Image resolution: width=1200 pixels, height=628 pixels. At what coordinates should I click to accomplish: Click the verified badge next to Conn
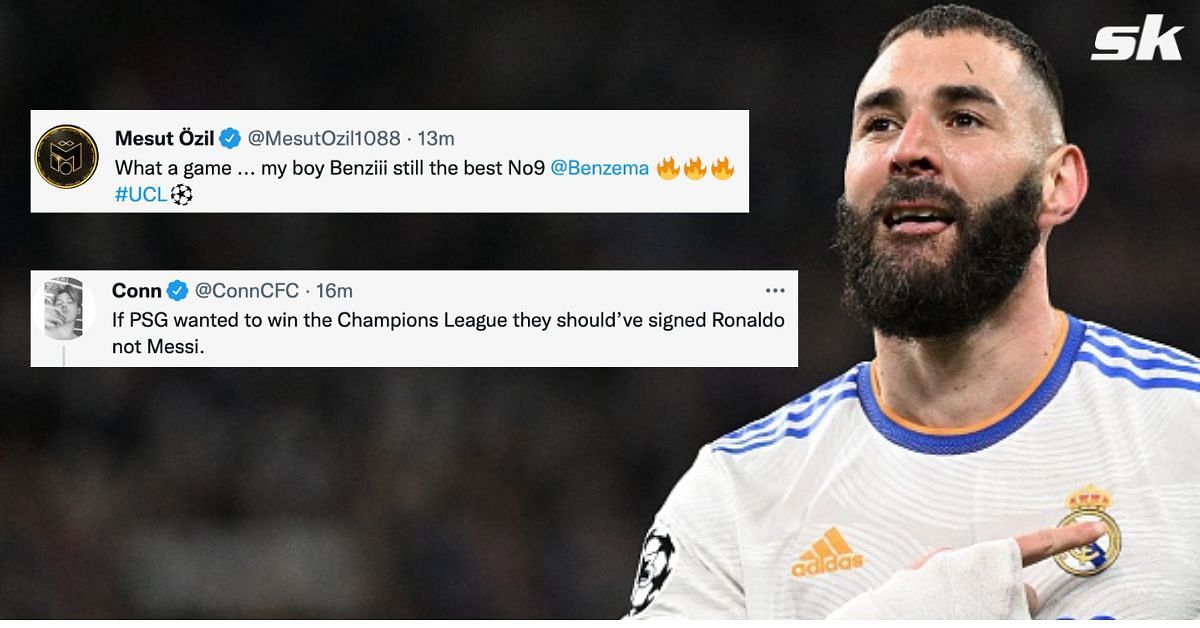click(x=177, y=291)
